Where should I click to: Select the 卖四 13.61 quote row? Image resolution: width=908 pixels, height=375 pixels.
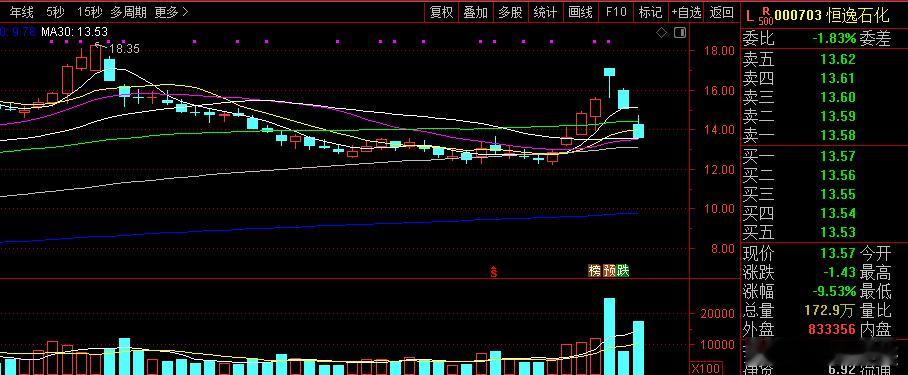pyautogui.click(x=799, y=78)
